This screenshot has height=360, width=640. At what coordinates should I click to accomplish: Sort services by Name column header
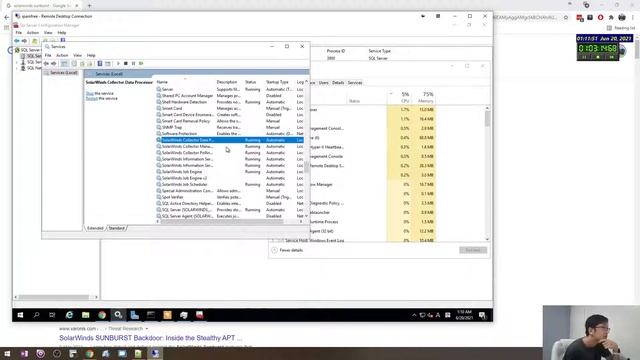162,82
